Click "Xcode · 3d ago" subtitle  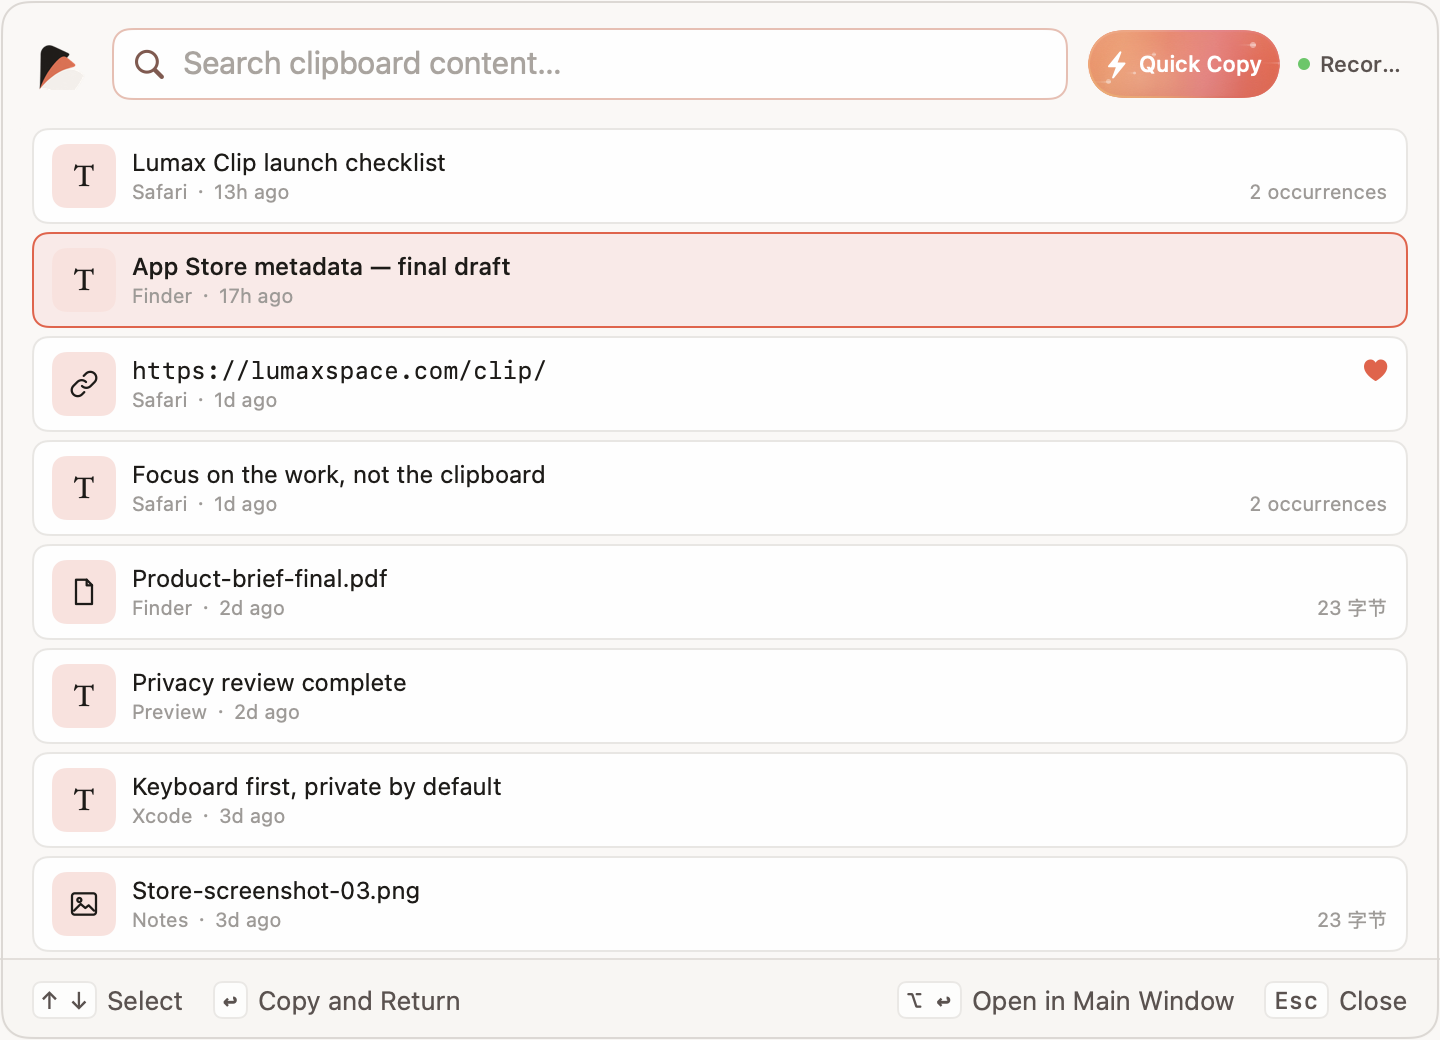coord(209,816)
